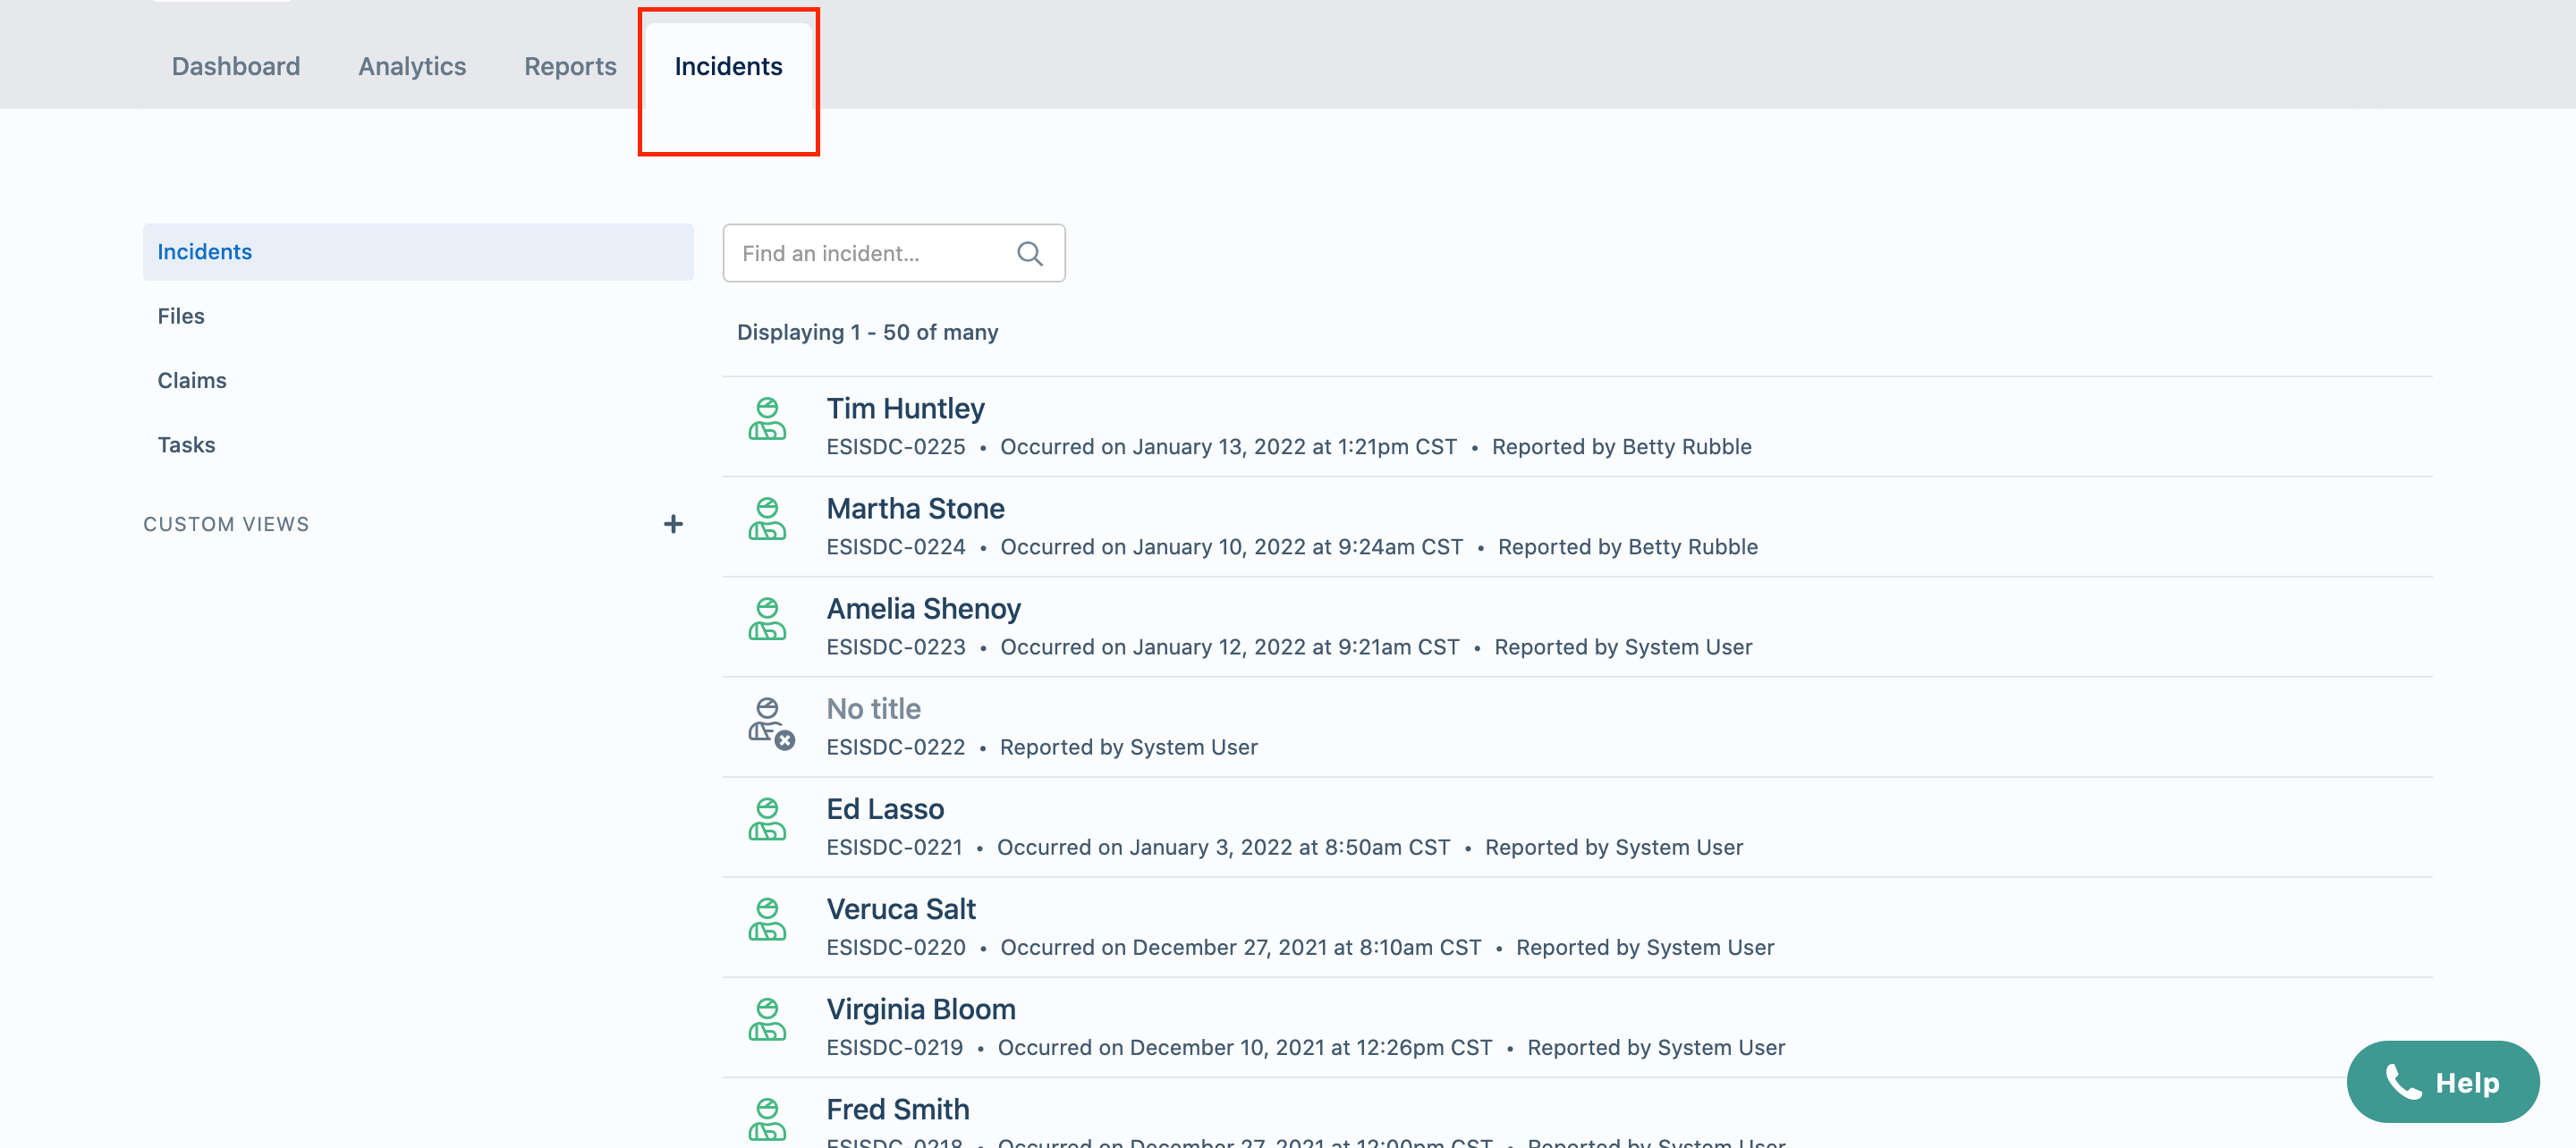
Task: Click the ESISDC-0225 incident number
Action: point(895,447)
